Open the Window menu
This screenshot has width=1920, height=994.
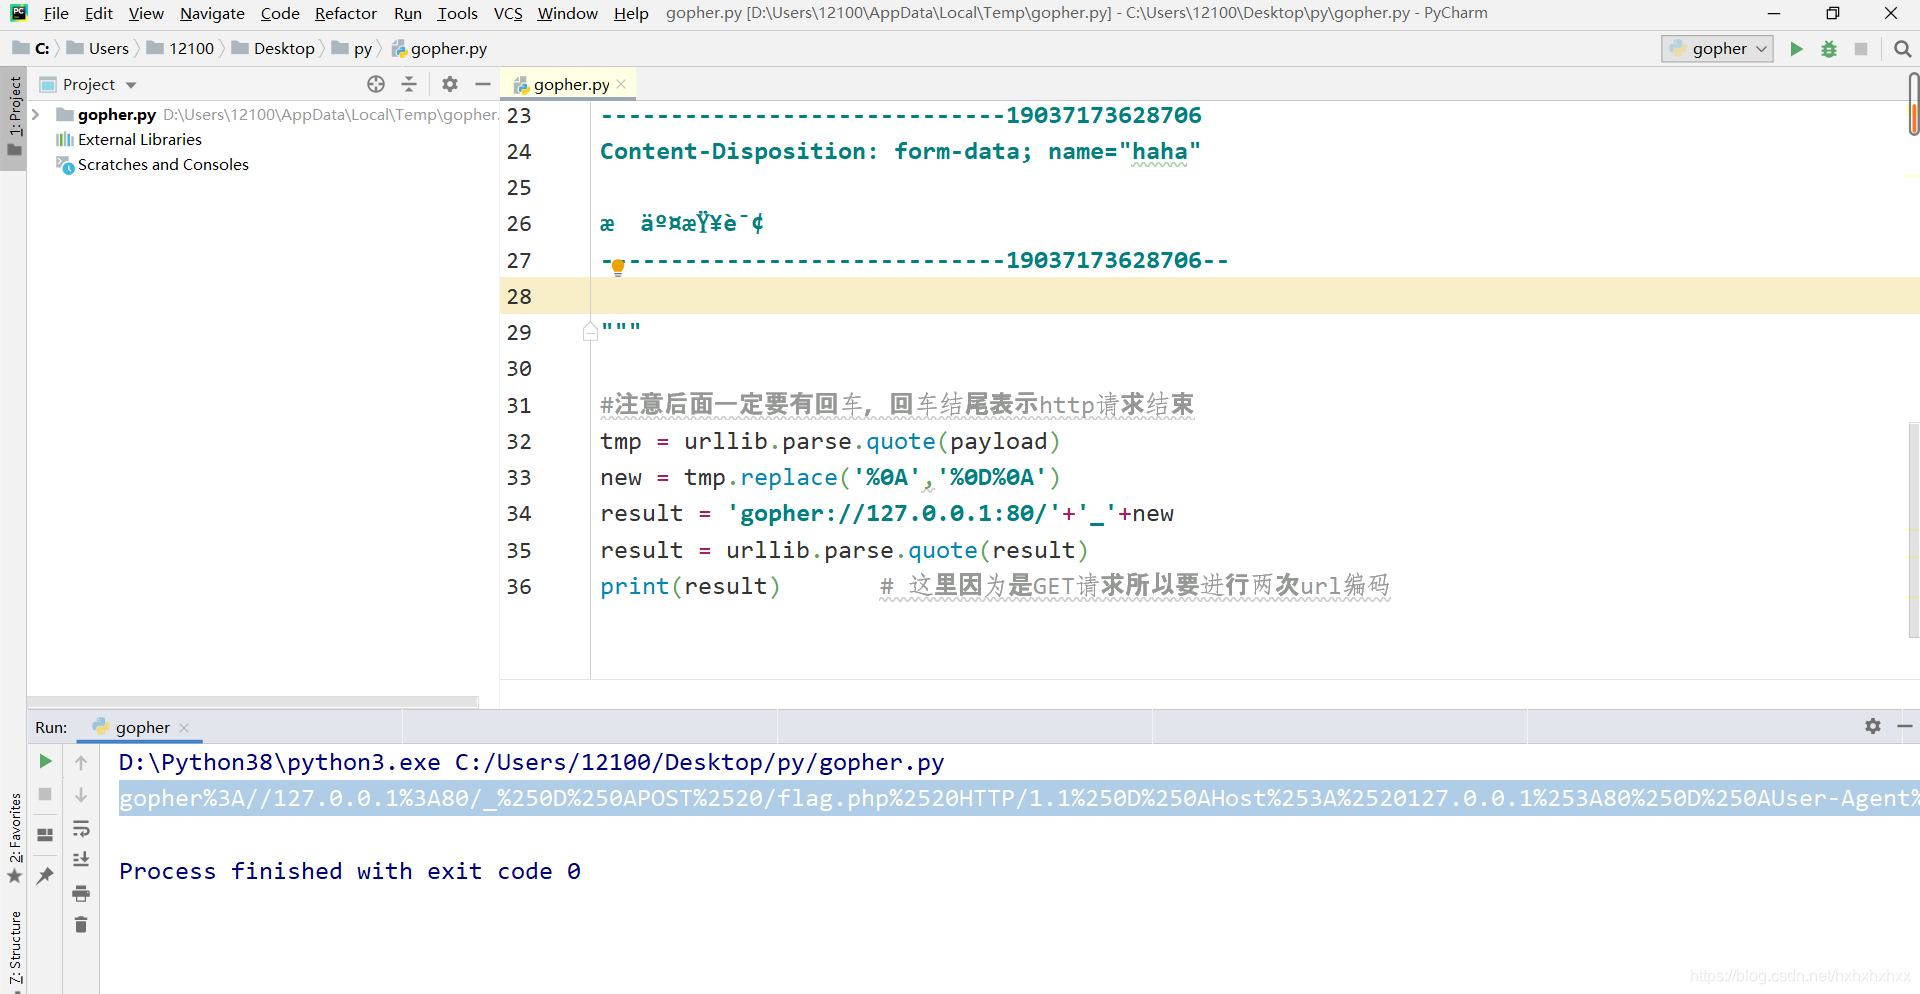(567, 13)
